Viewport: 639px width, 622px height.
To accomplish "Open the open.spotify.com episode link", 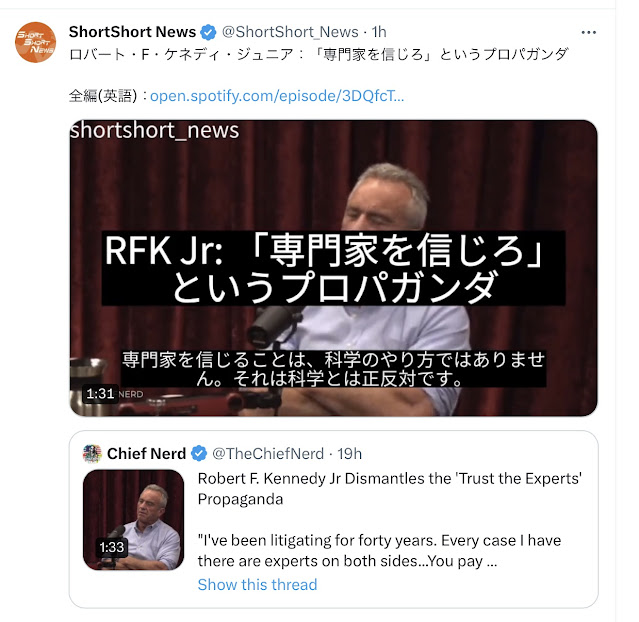I will point(277,96).
